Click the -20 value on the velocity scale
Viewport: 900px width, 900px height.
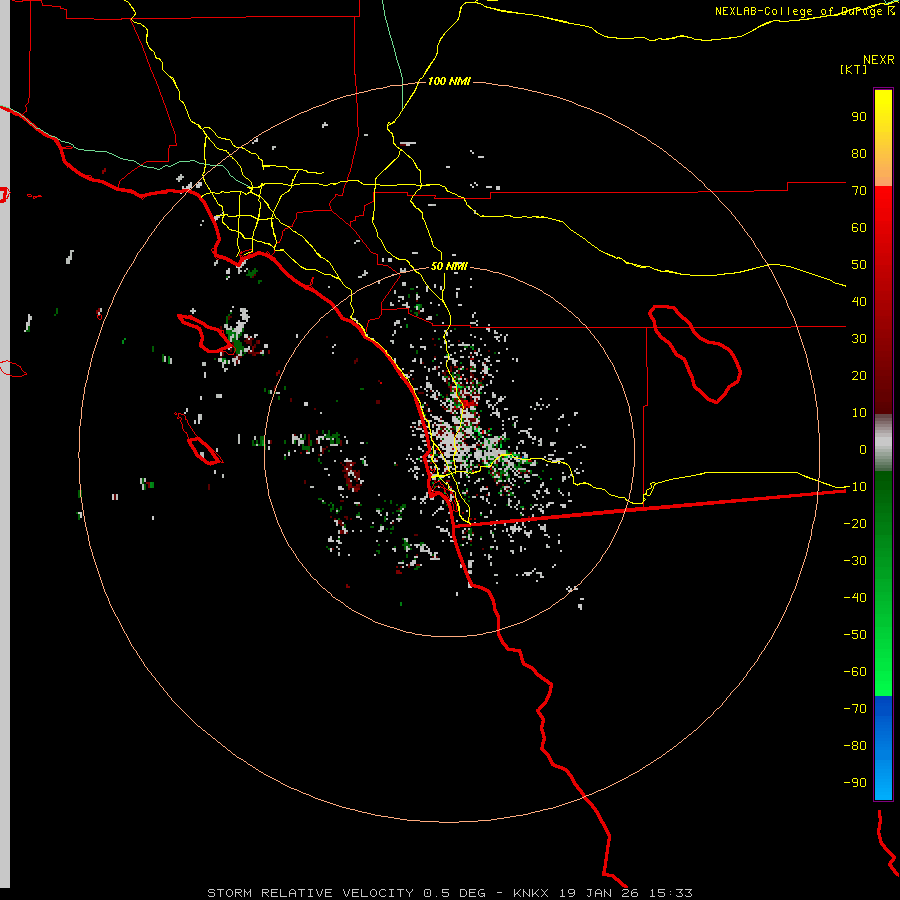[855, 523]
